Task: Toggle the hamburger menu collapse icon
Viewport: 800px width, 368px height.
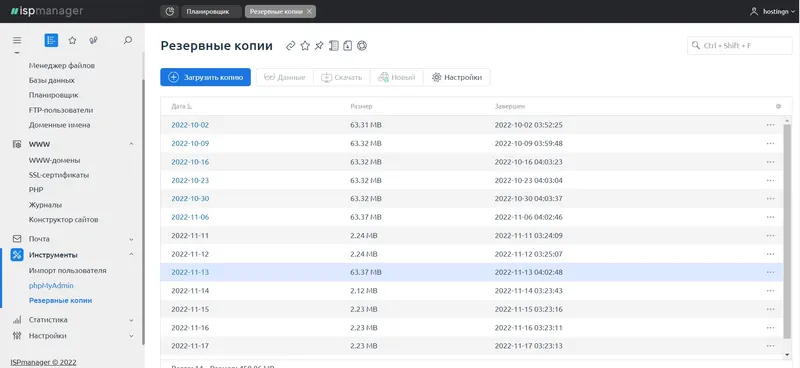Action: click(17, 40)
